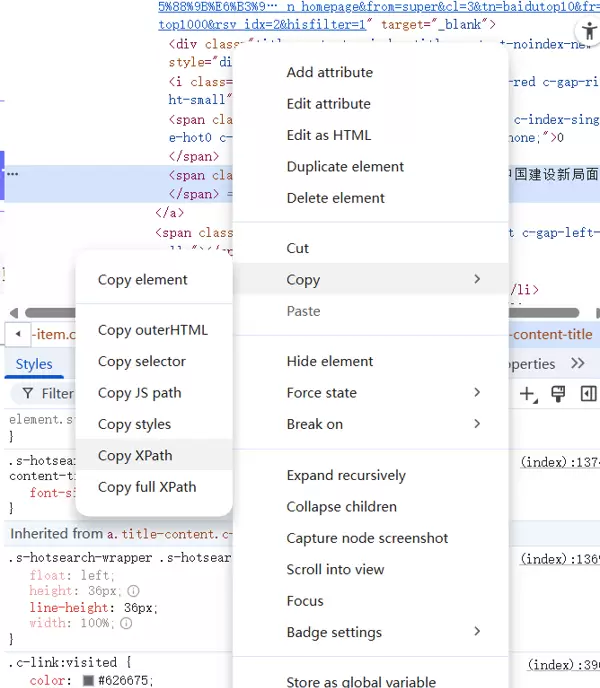Show more tabs with double chevron

pos(577,364)
